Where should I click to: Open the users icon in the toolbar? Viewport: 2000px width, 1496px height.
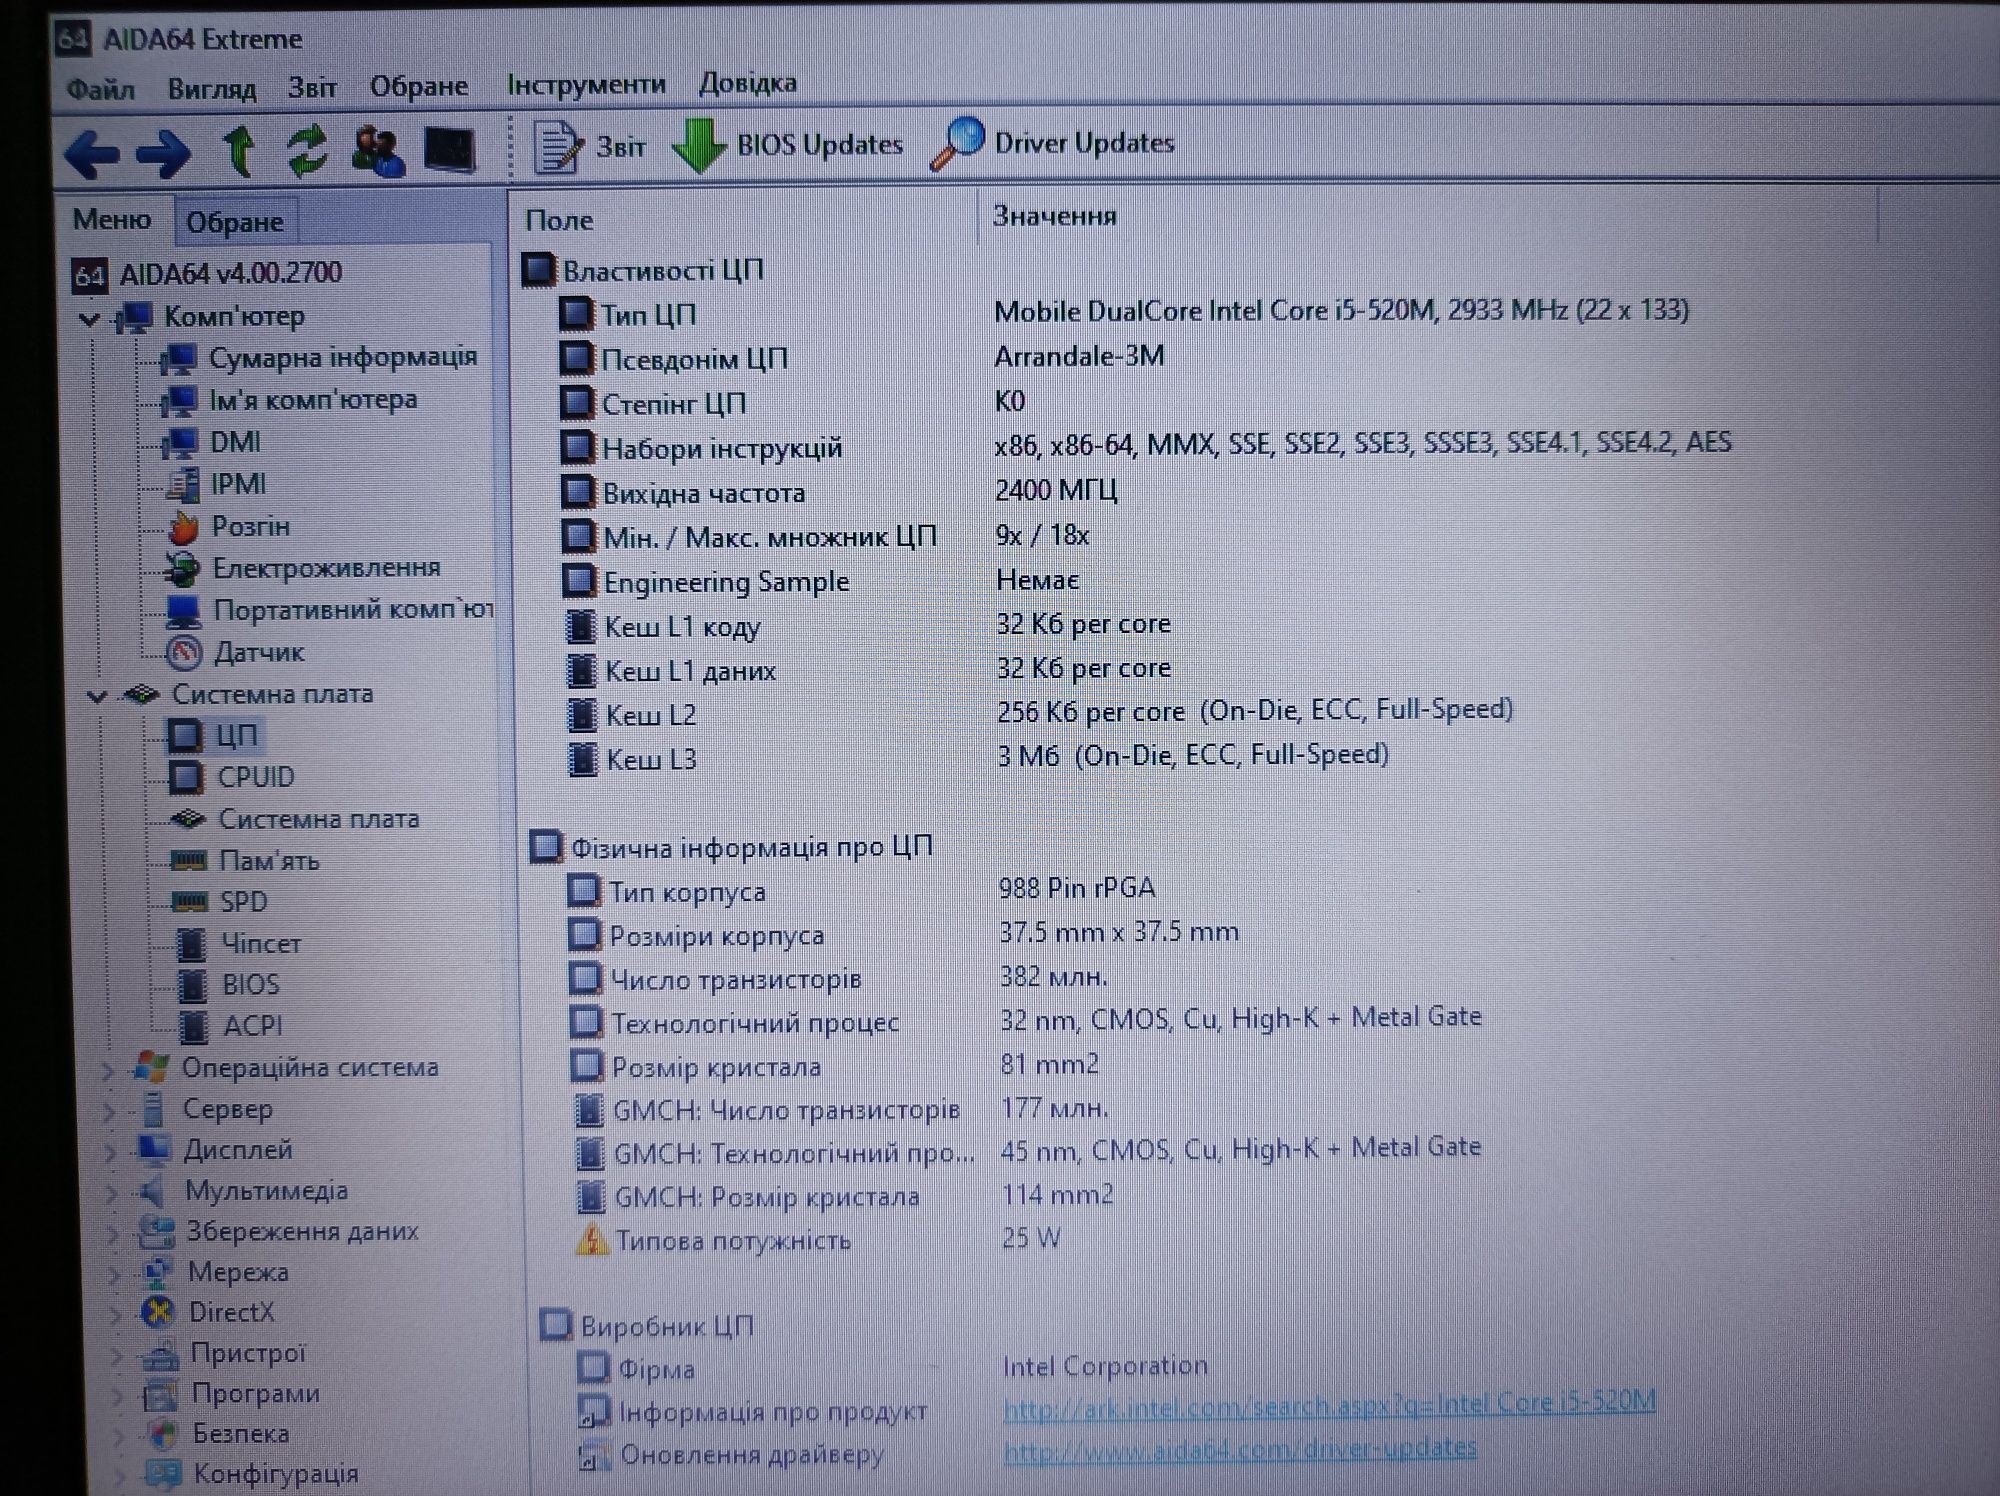click(x=378, y=150)
